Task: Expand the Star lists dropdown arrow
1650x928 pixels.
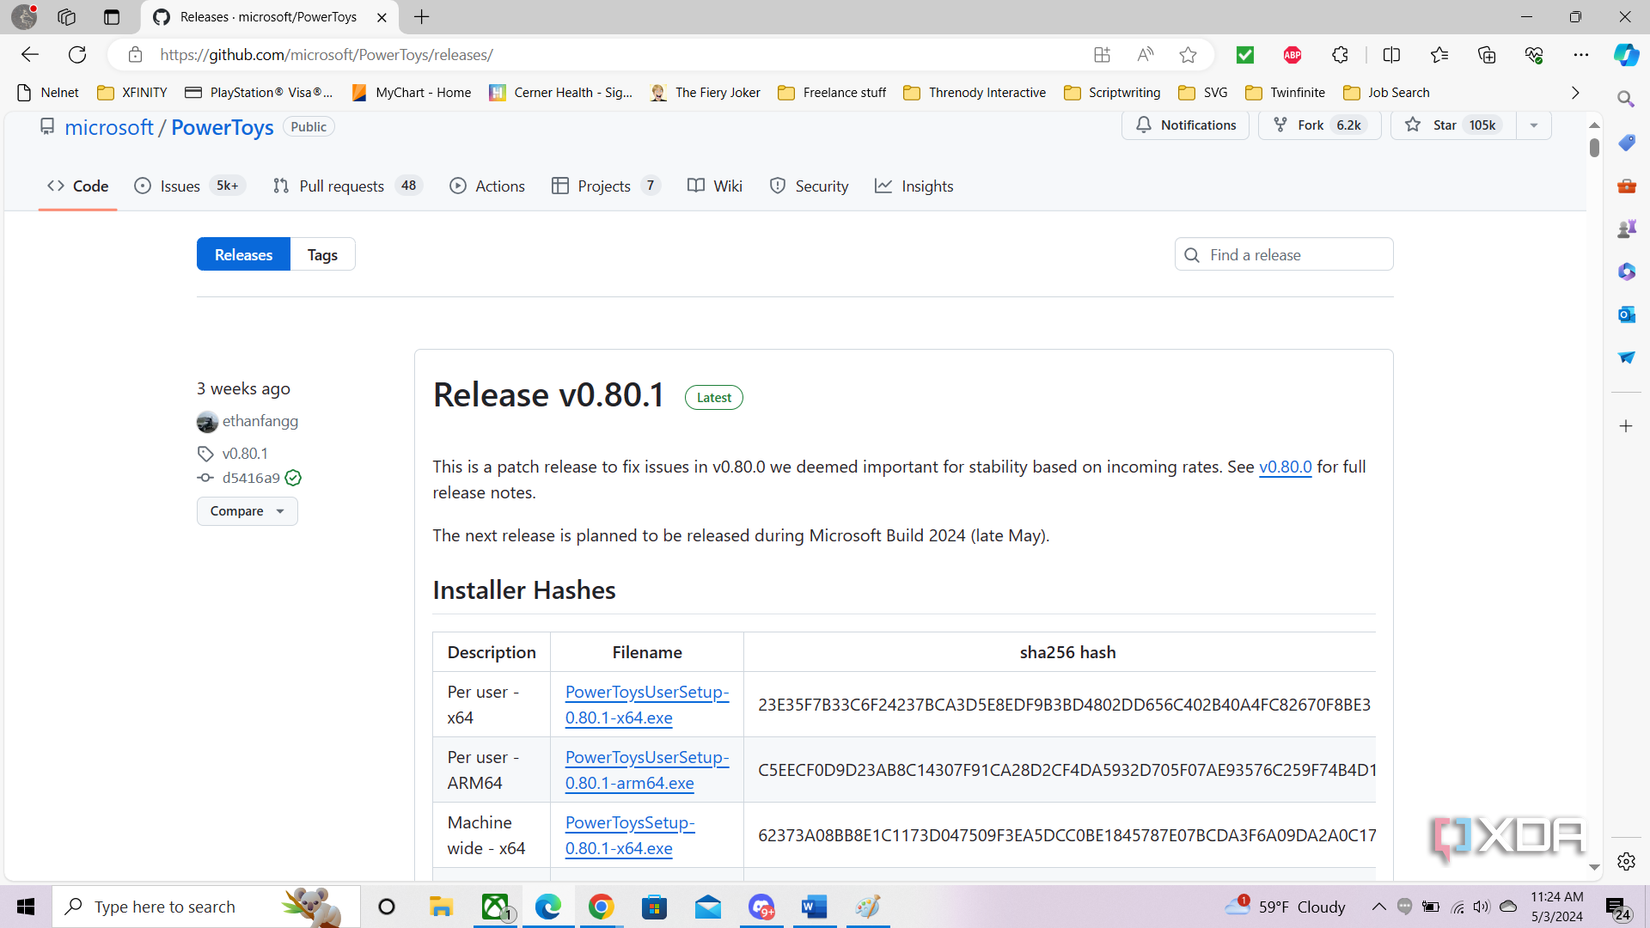Action: (1533, 125)
